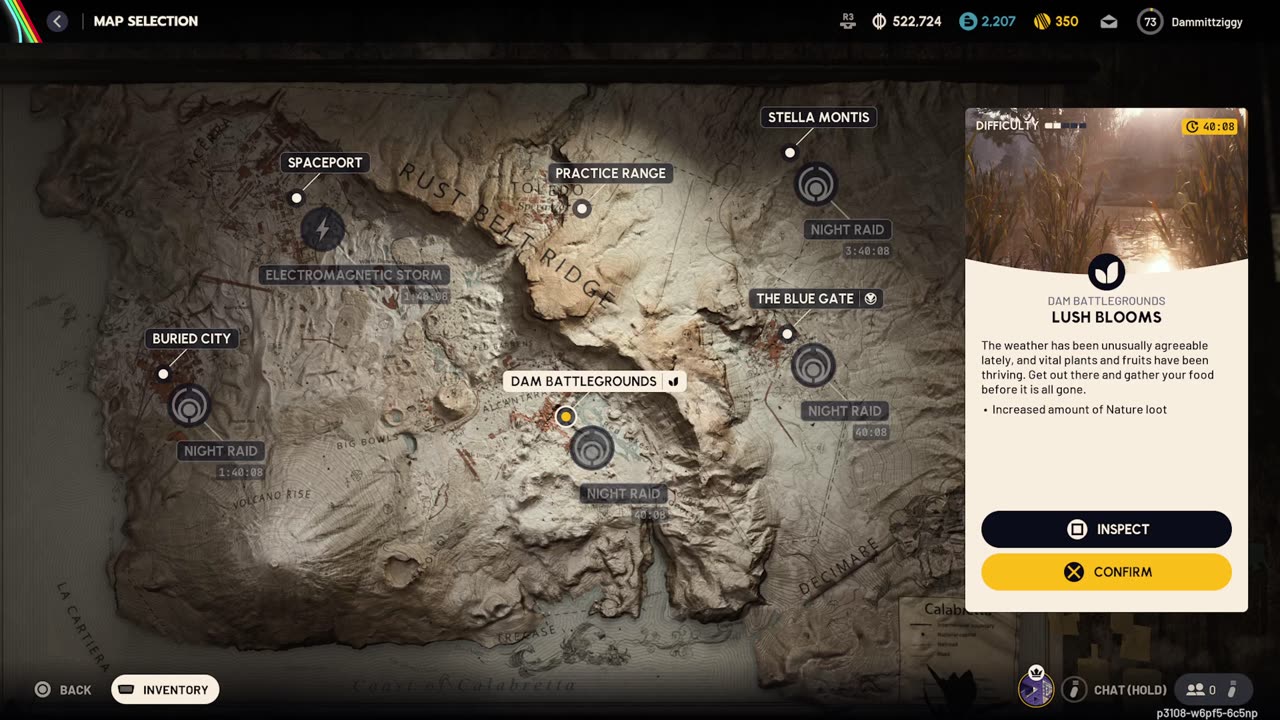
Task: Click Night Raid label under Buried City
Action: coord(221,451)
